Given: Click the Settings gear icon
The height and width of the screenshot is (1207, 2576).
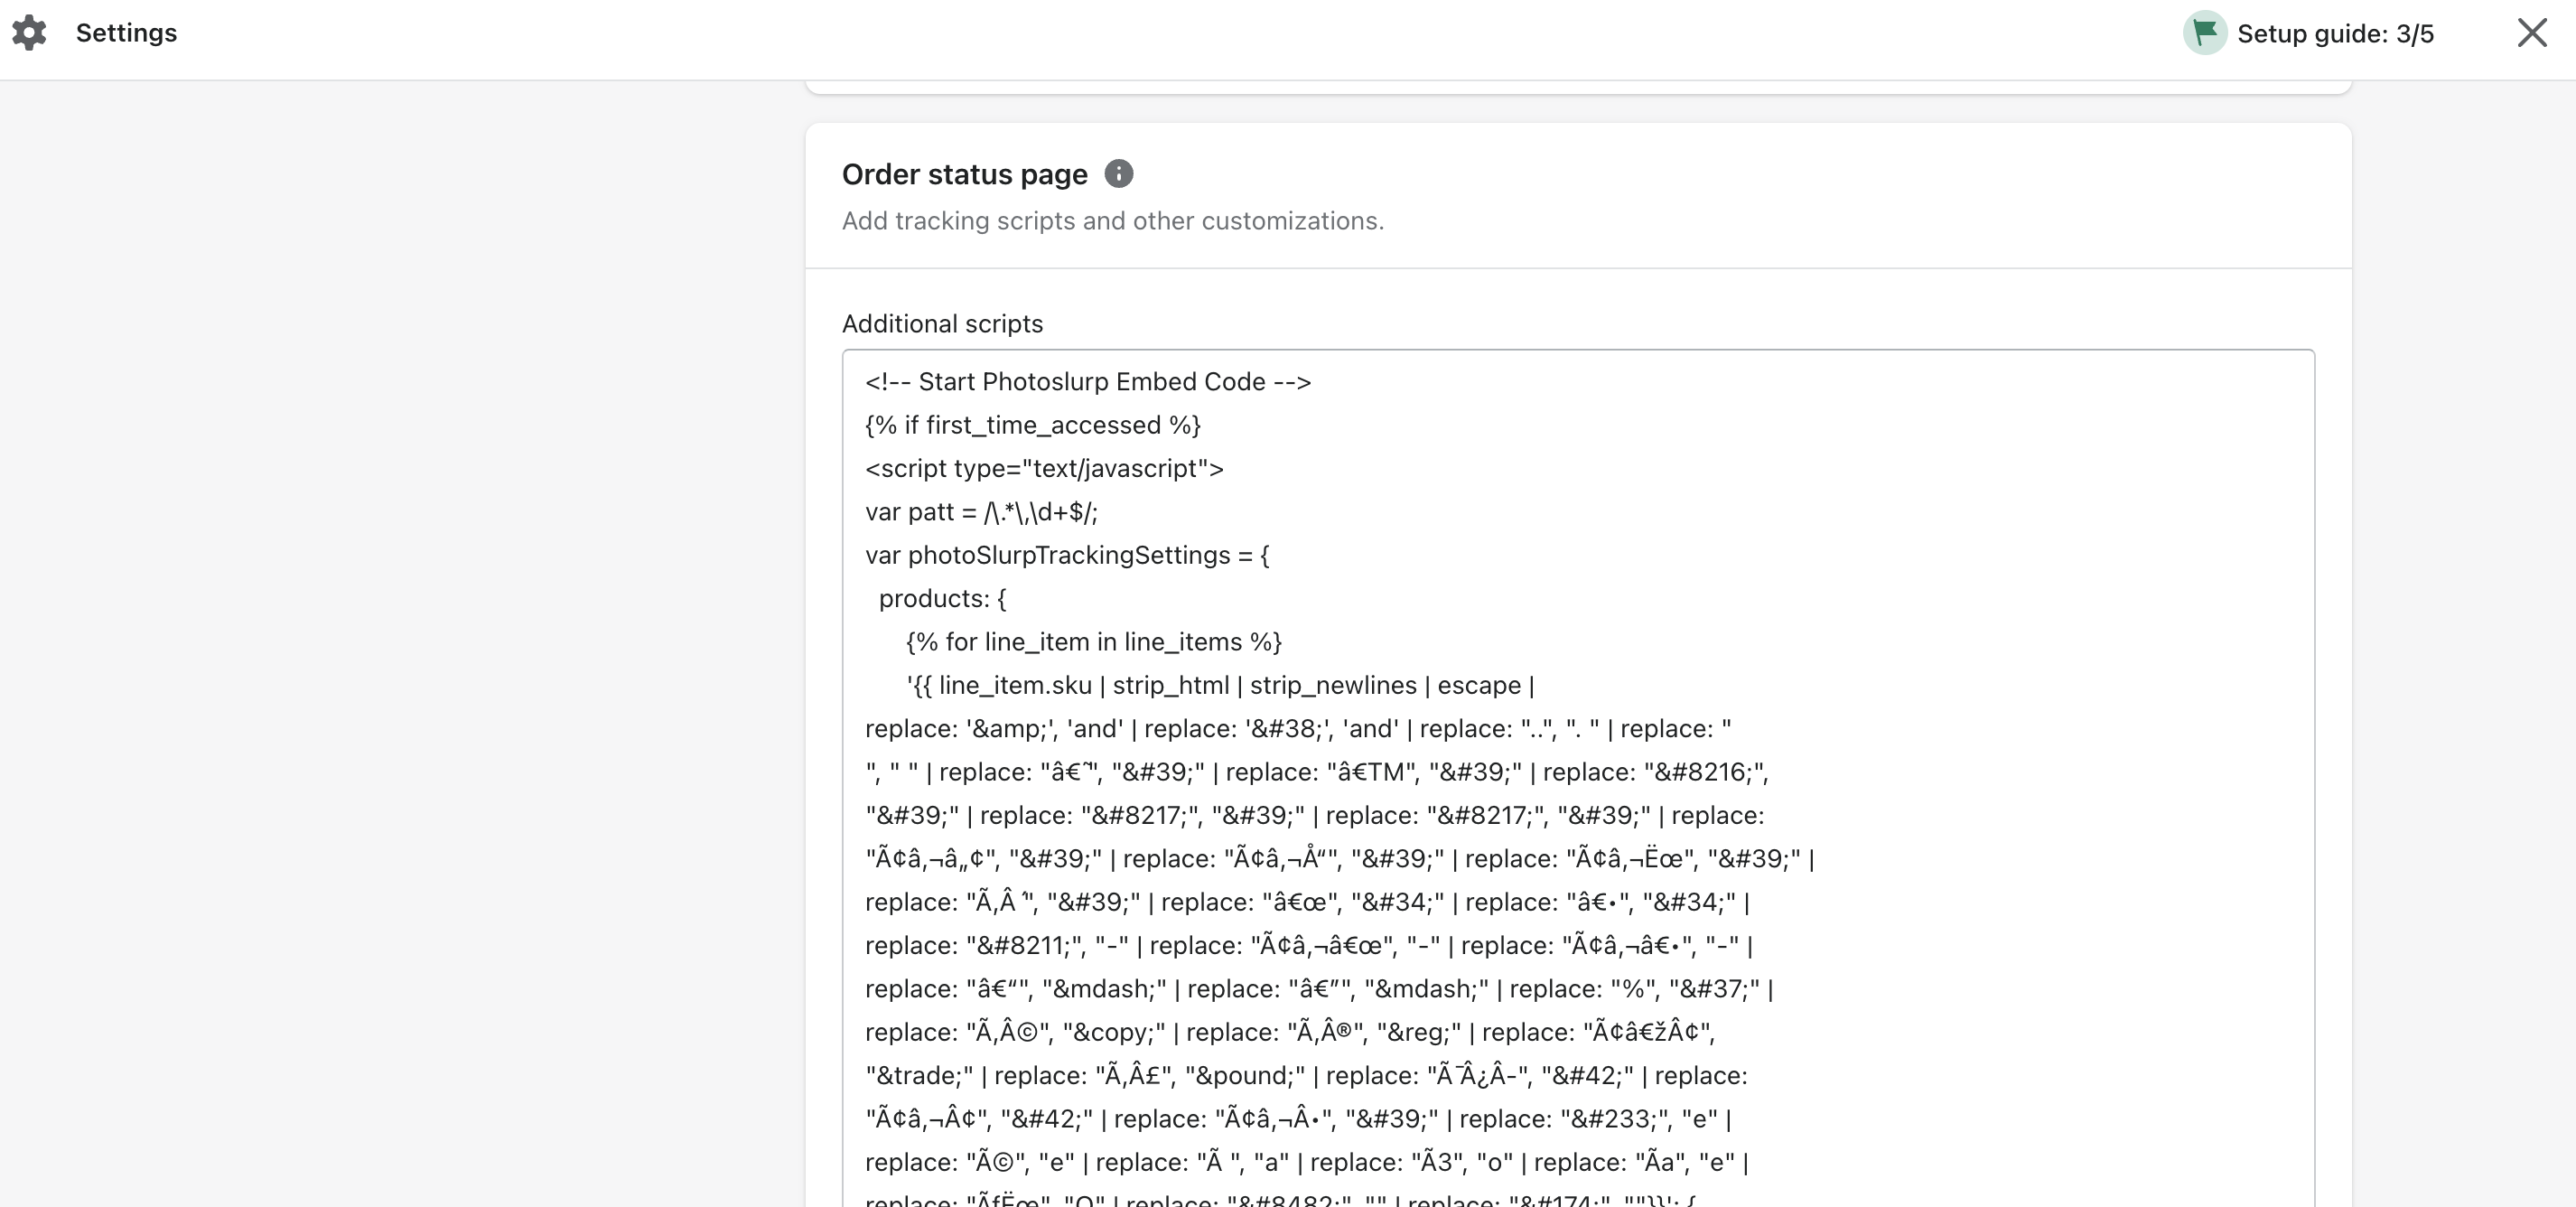Looking at the screenshot, I should [x=29, y=33].
